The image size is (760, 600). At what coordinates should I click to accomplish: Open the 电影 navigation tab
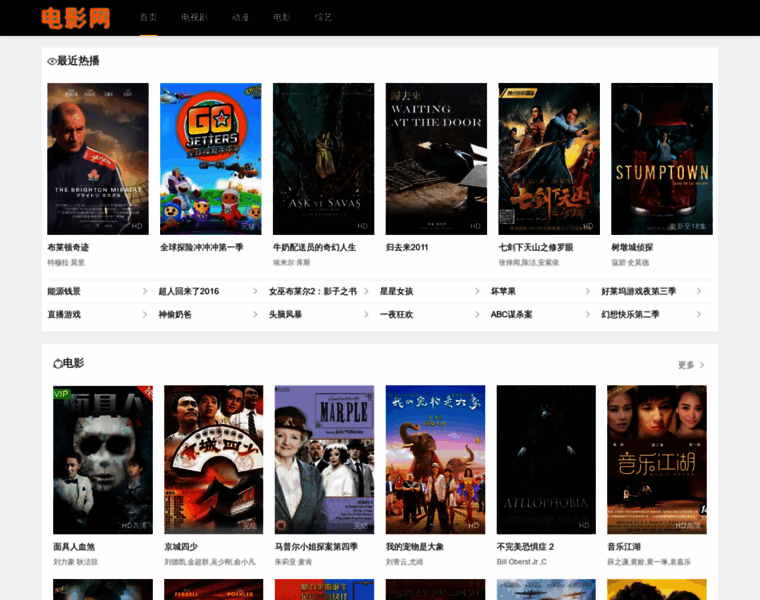282,17
